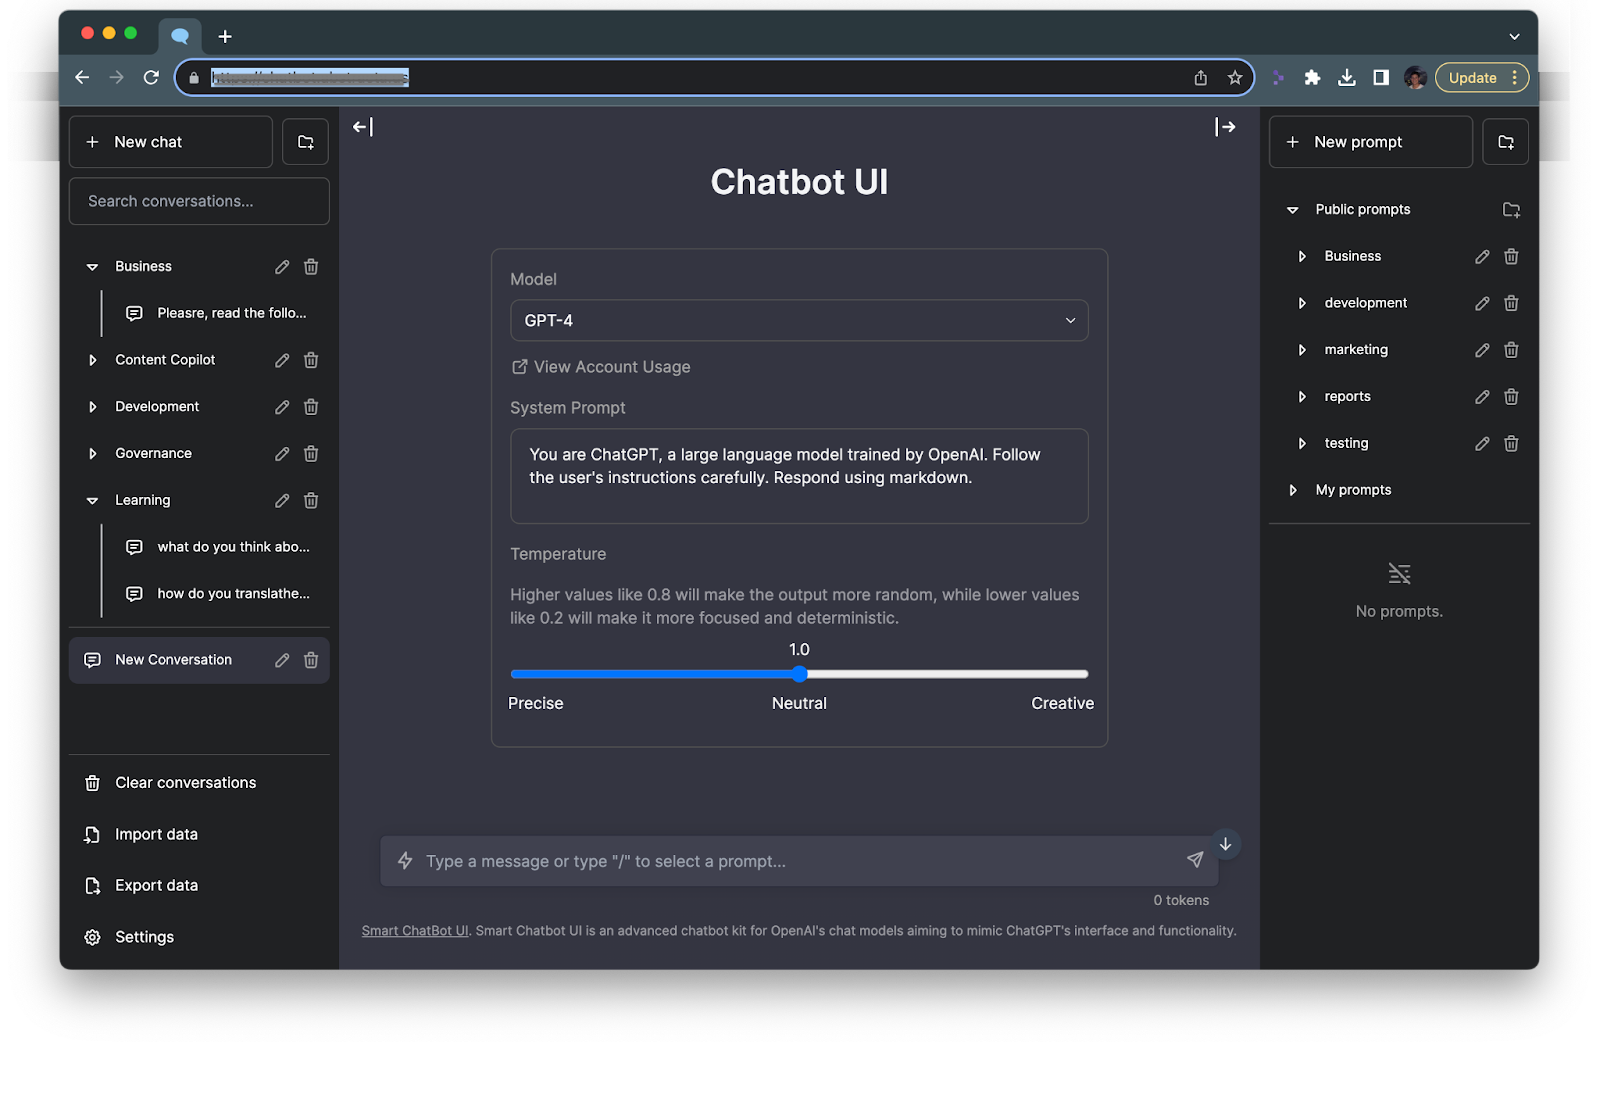This screenshot has width=1600, height=1109.
Task: Rename the reports prompt folder
Action: 1482,397
